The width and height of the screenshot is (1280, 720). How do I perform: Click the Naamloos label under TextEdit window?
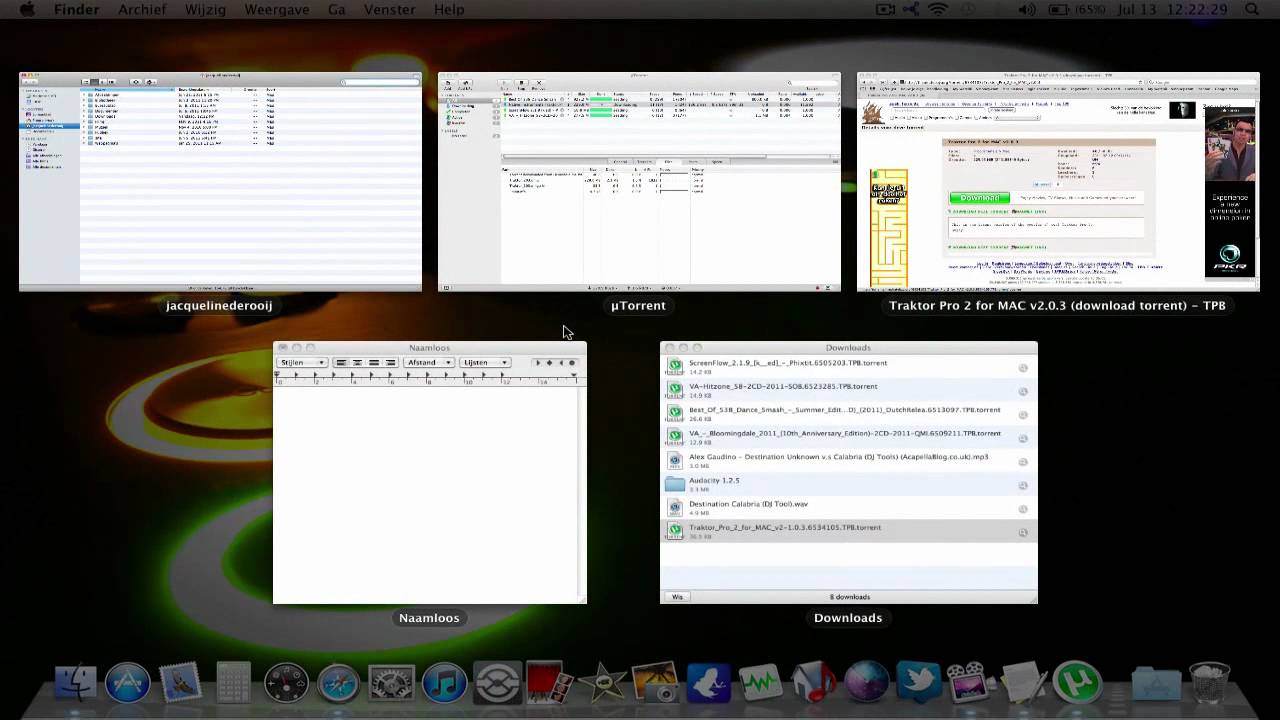[x=429, y=617]
